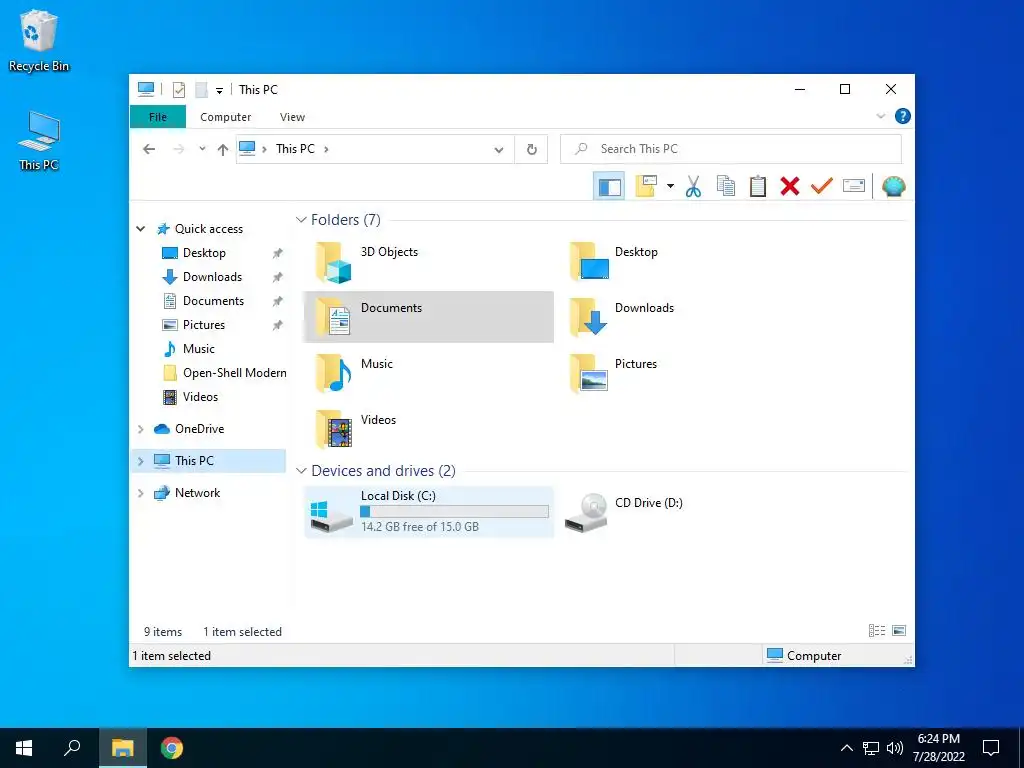Open the Computer ribbon tab
Viewport: 1024px width, 768px height.
click(225, 117)
